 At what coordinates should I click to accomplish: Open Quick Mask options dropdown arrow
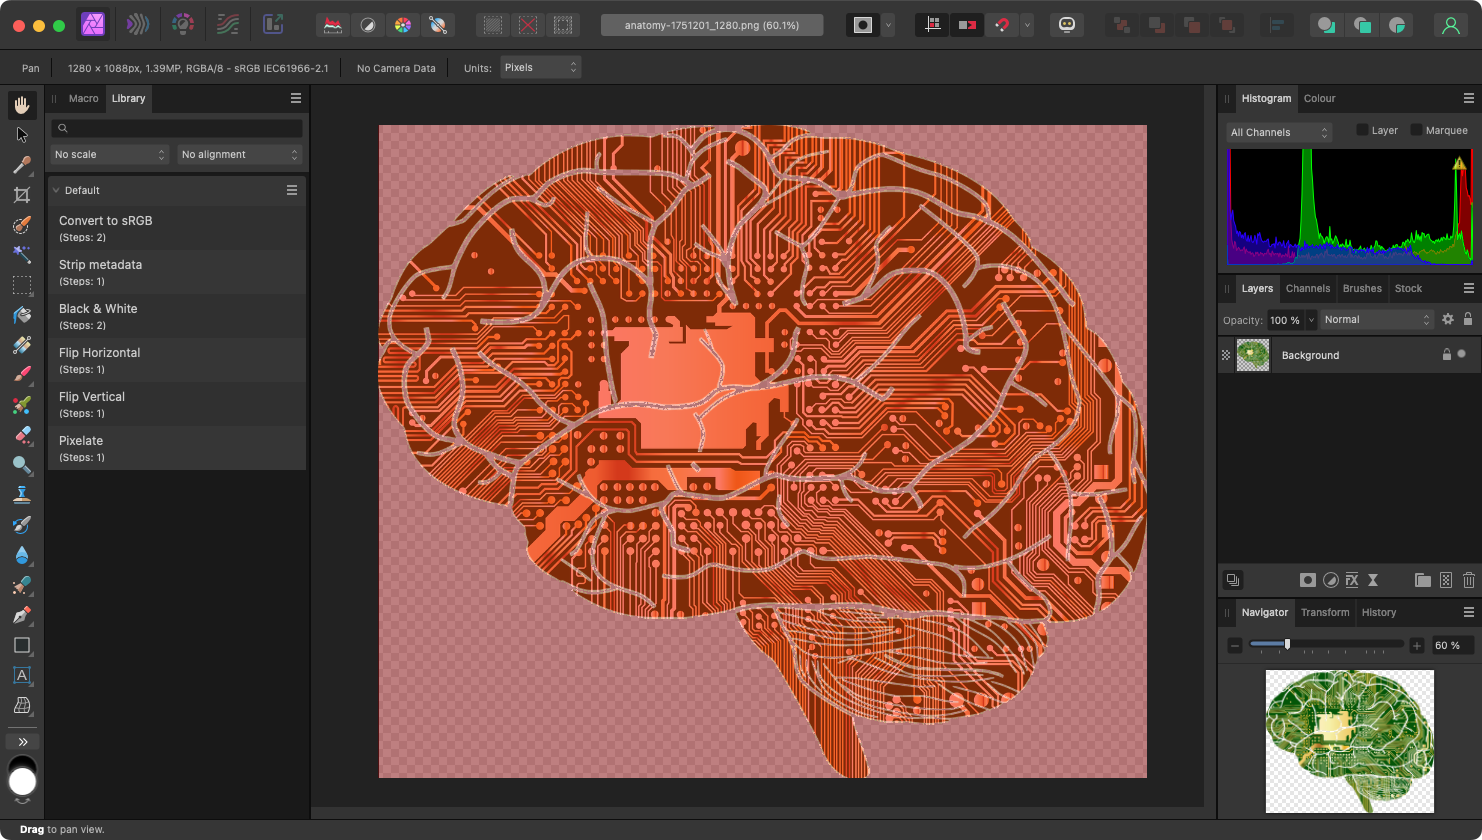click(x=888, y=25)
